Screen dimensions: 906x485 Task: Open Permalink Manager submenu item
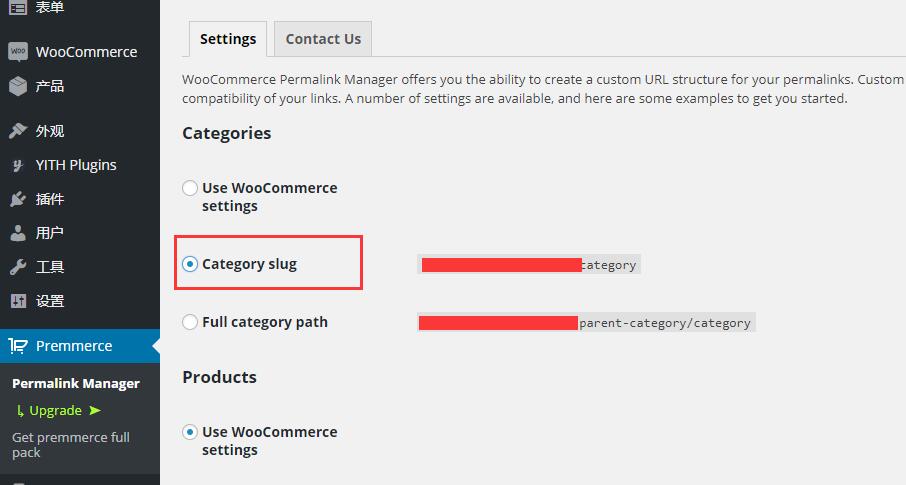click(x=76, y=383)
